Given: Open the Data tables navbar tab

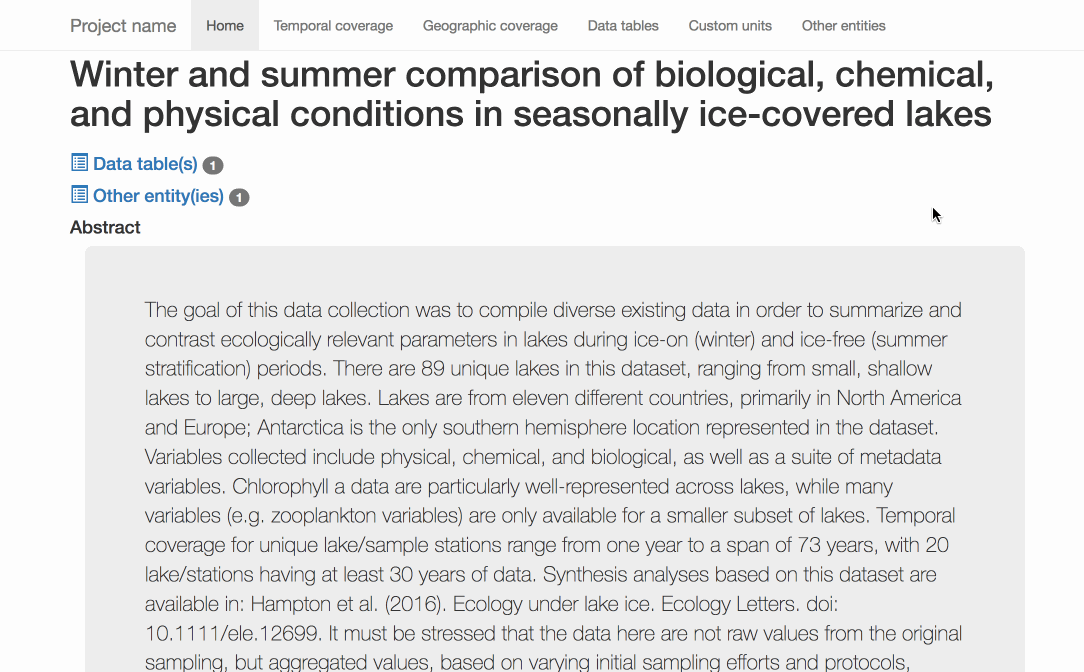Looking at the screenshot, I should 623,26.
